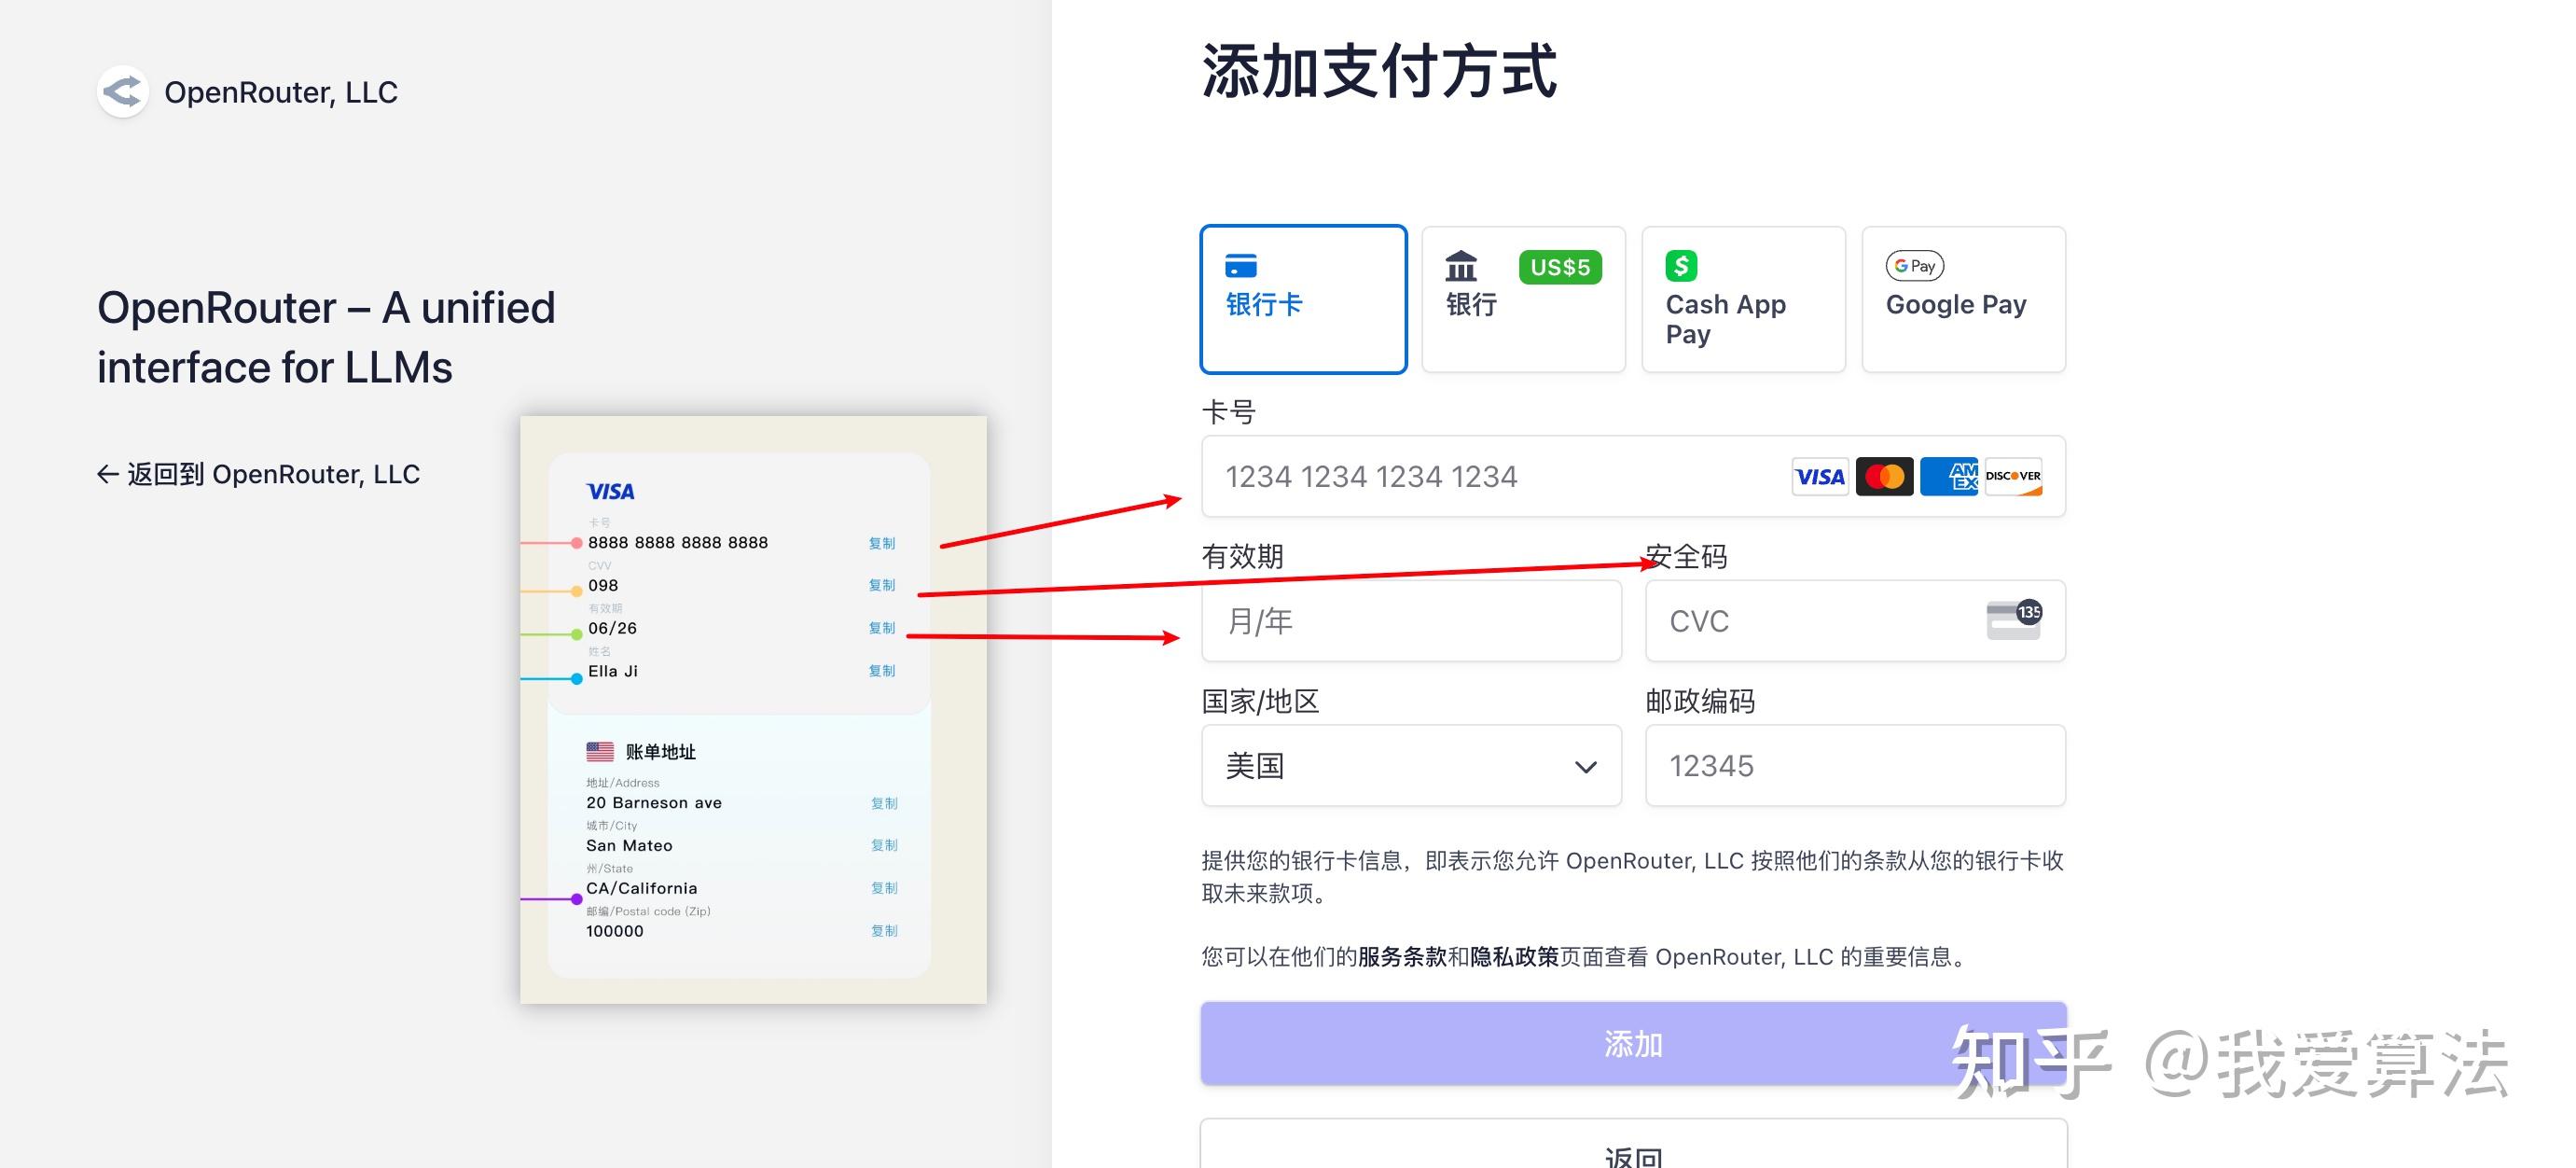The height and width of the screenshot is (1168, 2576).
Task: Select the 银行 US$5 payment option
Action: (1523, 300)
